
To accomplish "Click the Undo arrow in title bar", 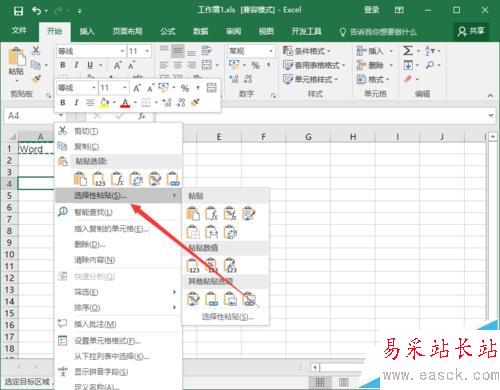I will coord(37,11).
